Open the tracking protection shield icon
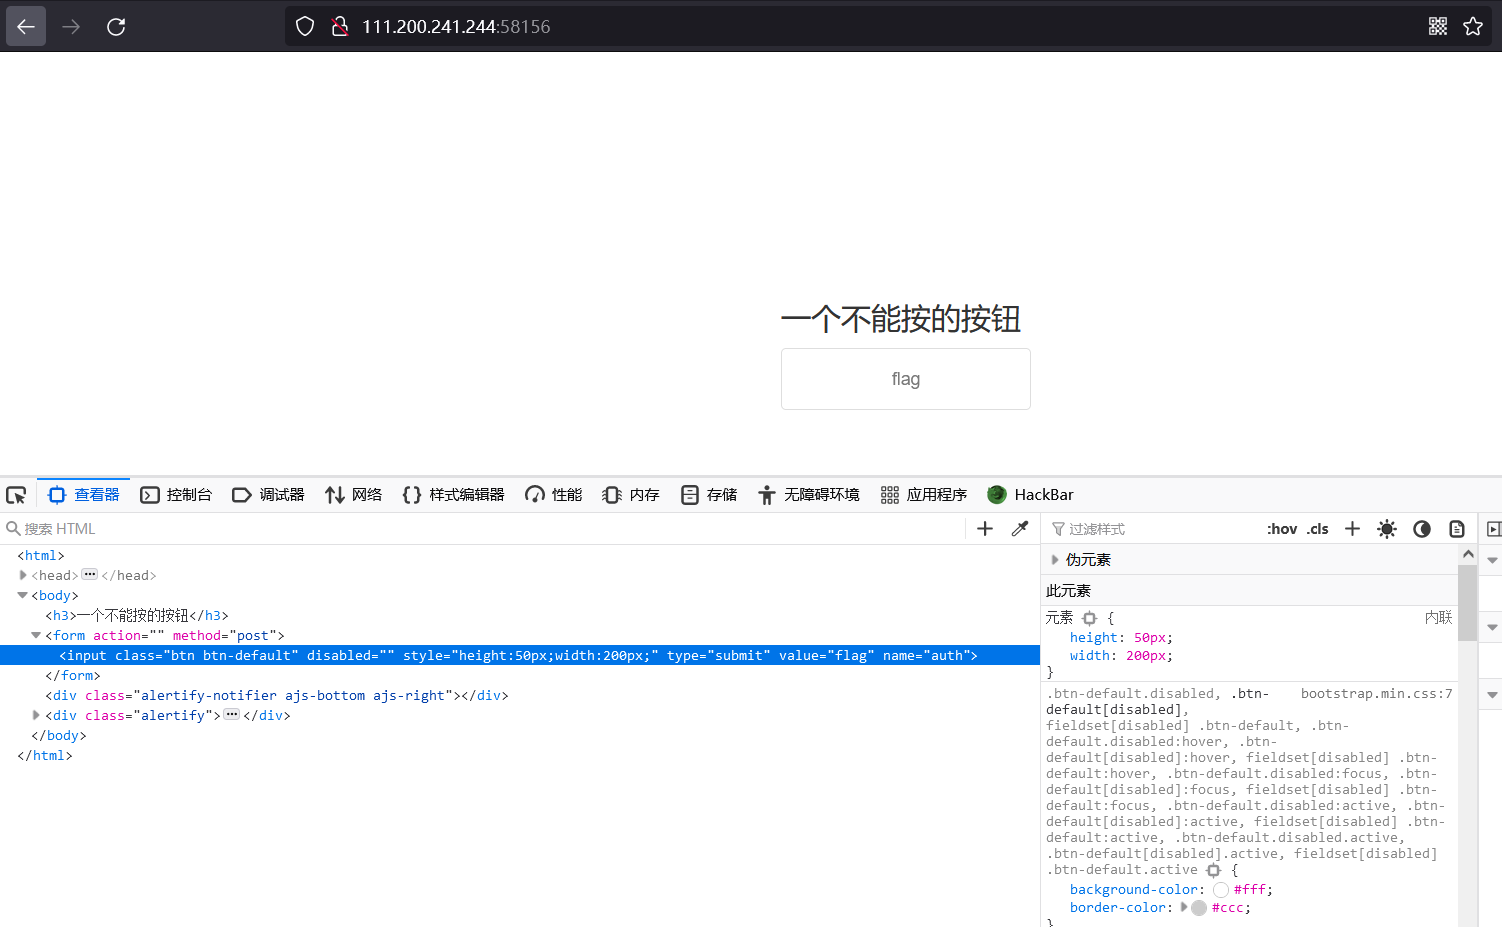Viewport: 1502px width, 927px height. click(305, 26)
